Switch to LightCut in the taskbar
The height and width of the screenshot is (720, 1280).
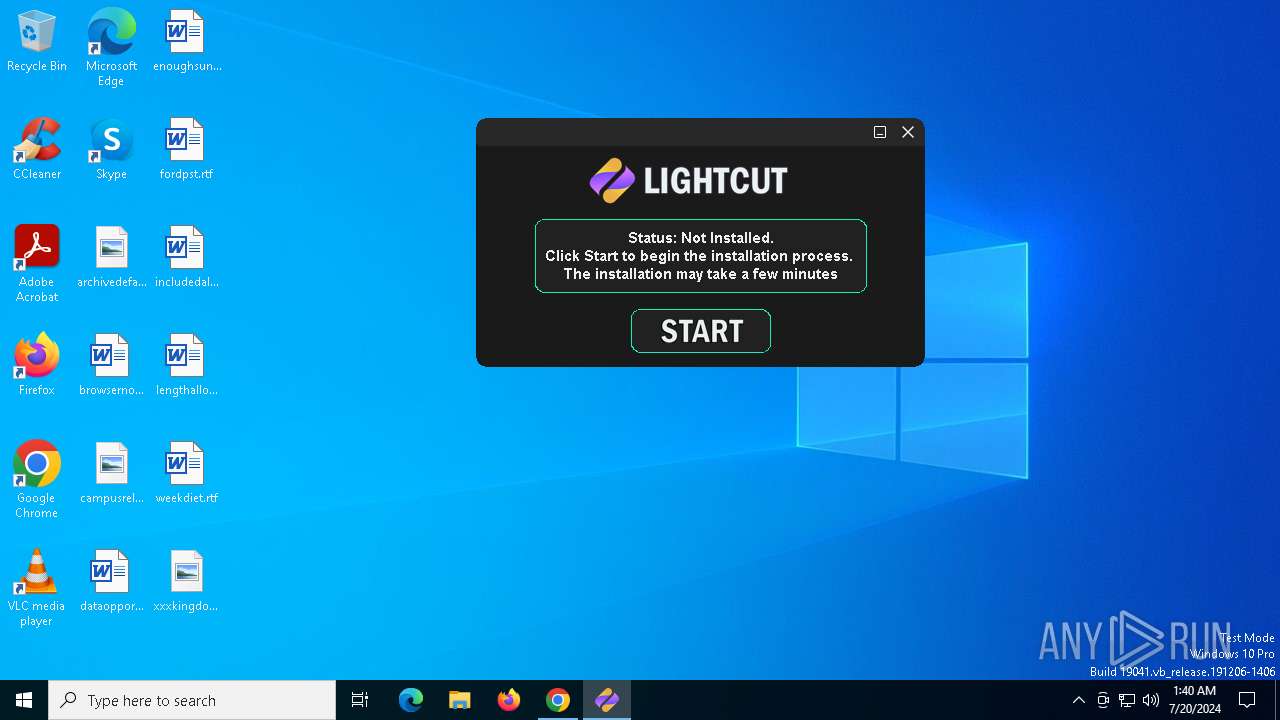point(607,700)
